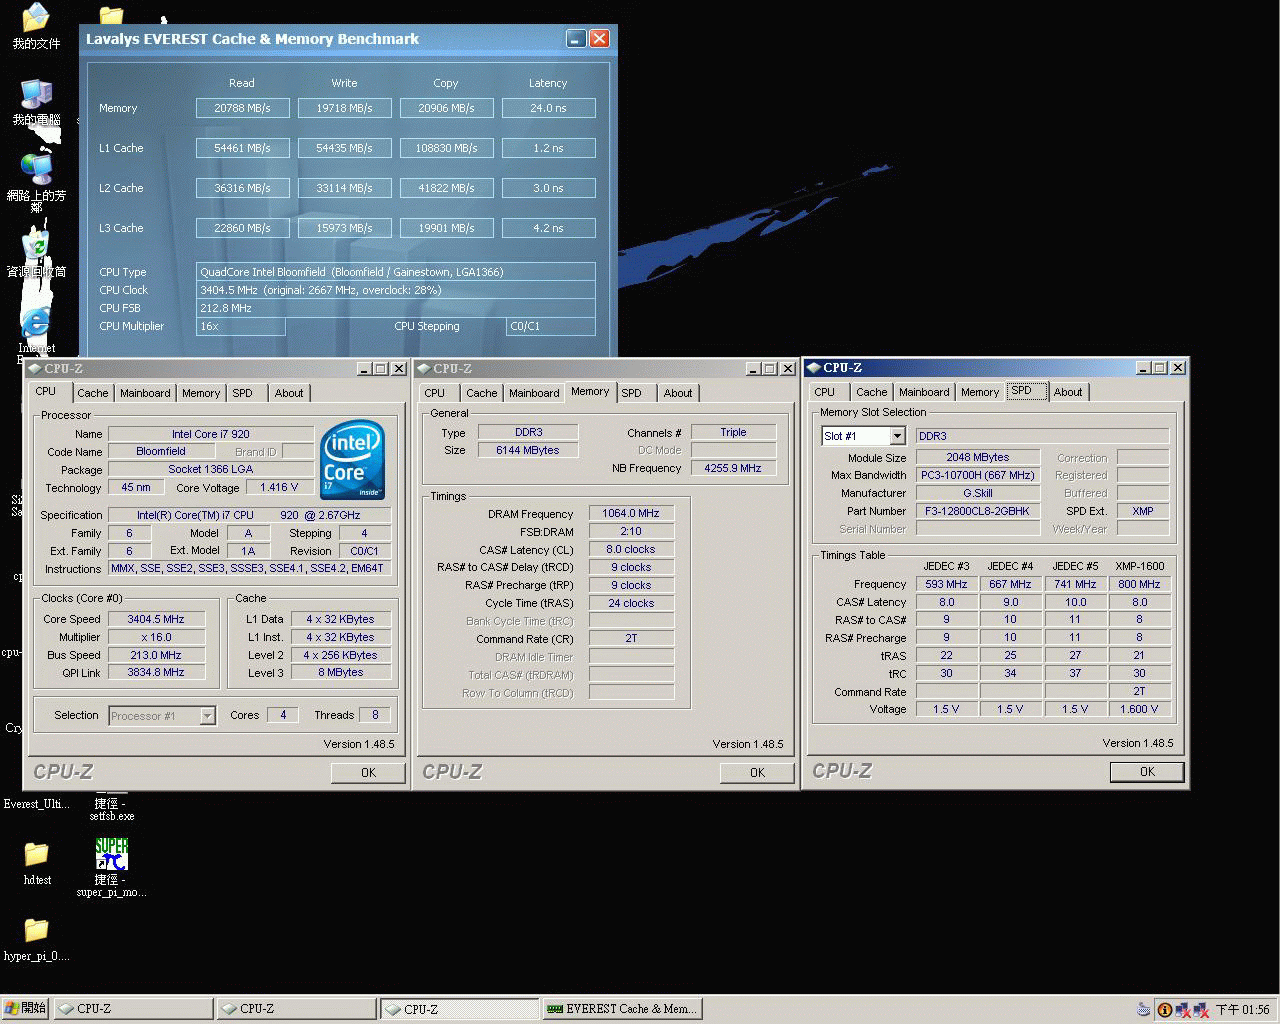This screenshot has height=1024, width=1280.
Task: Click the Max Bandwidth field PC3-10700H
Action: coord(977,475)
